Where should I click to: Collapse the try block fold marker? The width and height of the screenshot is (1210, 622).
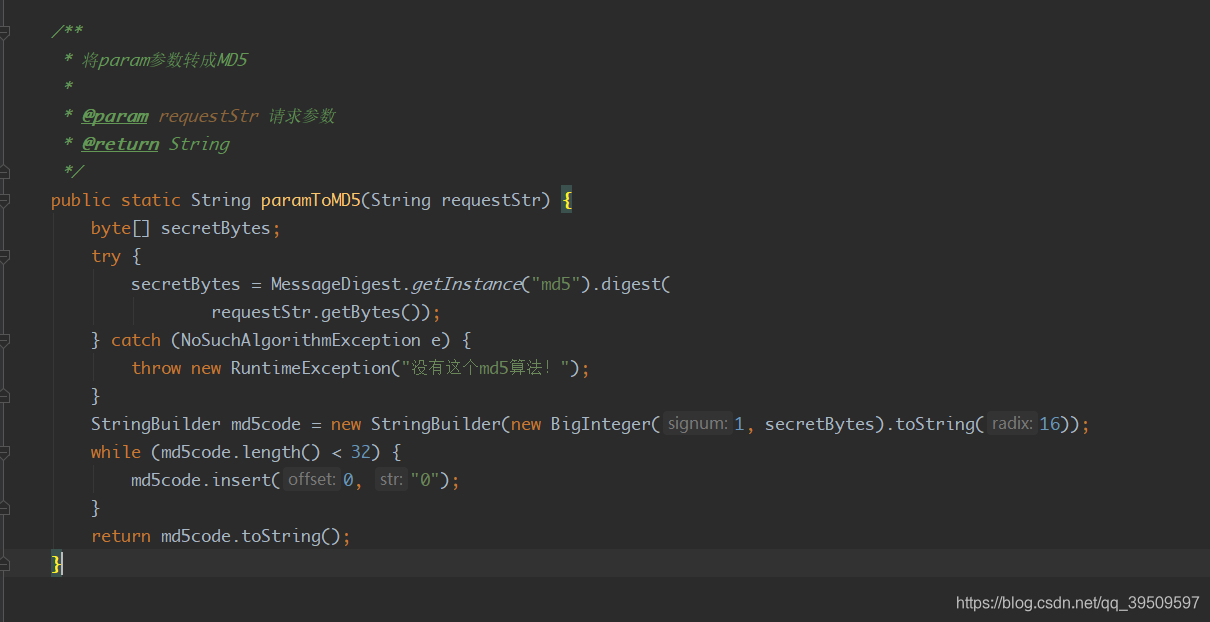tap(5, 257)
